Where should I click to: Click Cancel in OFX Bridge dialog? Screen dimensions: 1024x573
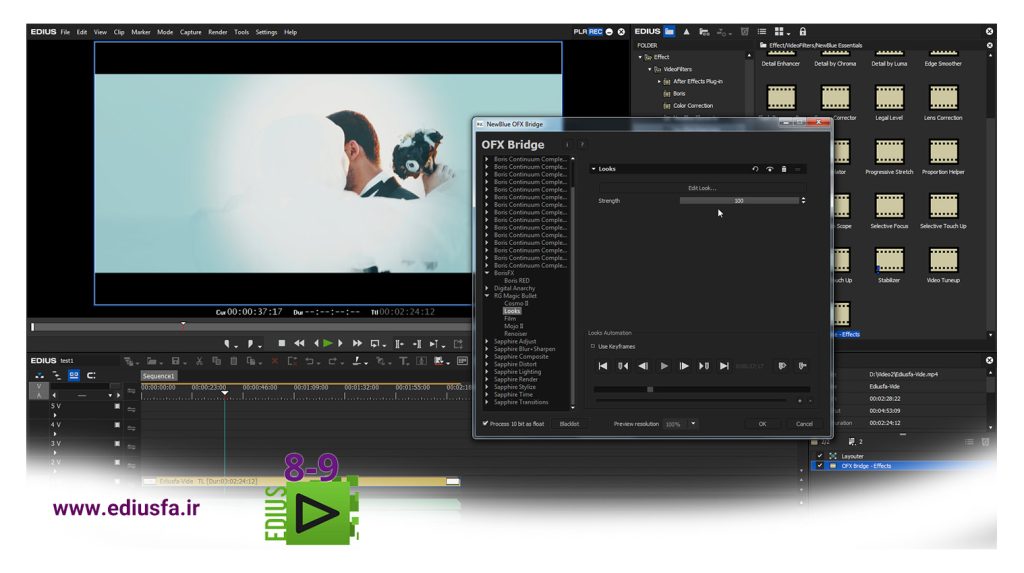coord(804,424)
